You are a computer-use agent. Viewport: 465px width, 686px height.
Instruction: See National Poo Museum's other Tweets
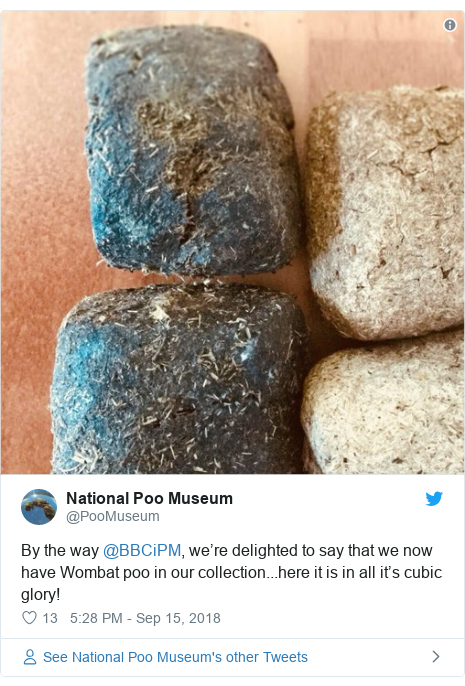[175, 657]
